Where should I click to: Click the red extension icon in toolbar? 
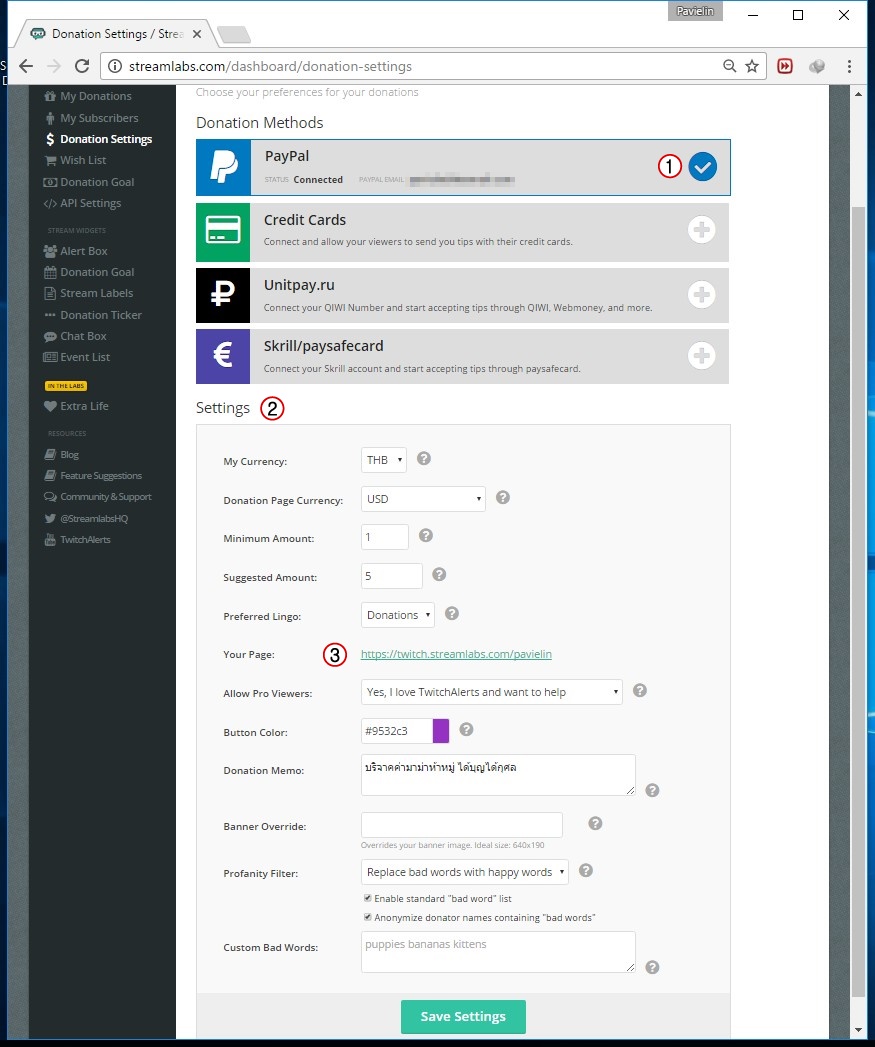785,66
